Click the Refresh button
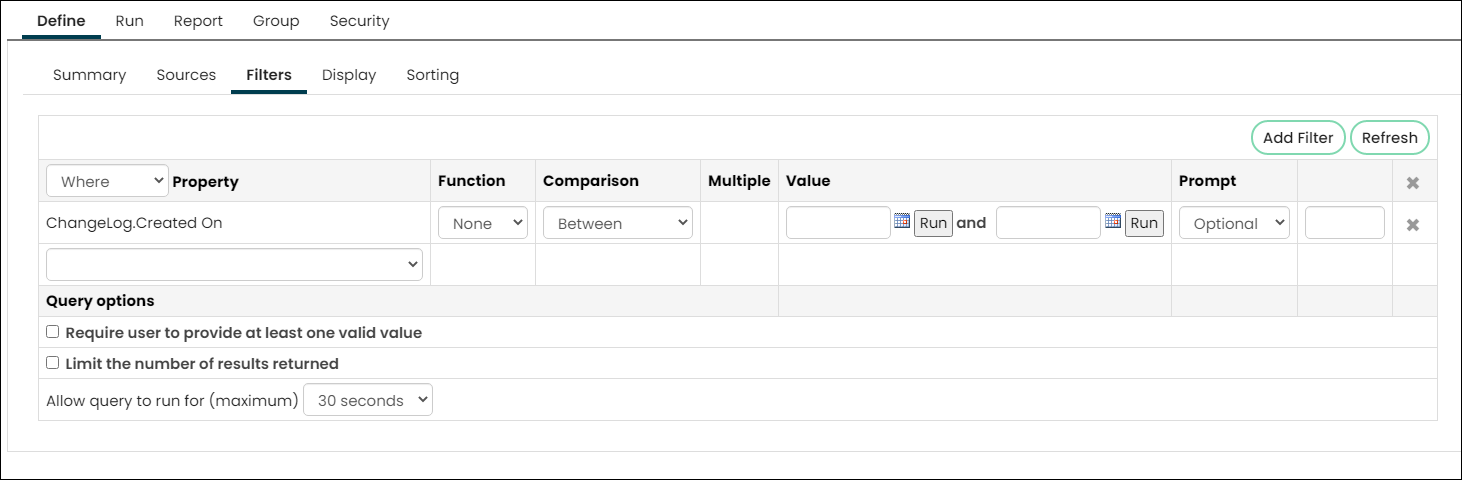 click(x=1390, y=138)
